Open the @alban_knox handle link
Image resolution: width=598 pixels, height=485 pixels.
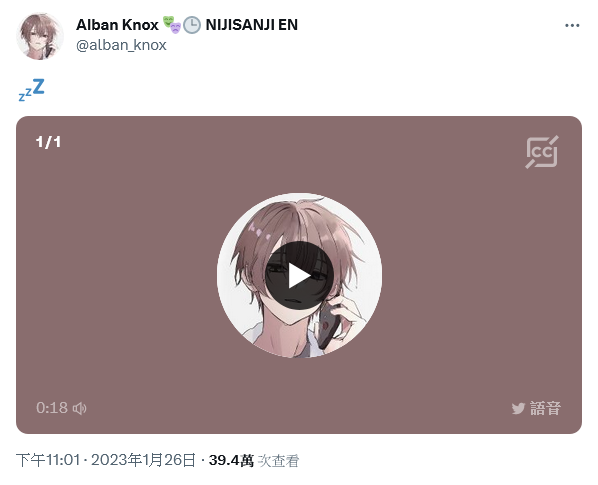(x=121, y=45)
